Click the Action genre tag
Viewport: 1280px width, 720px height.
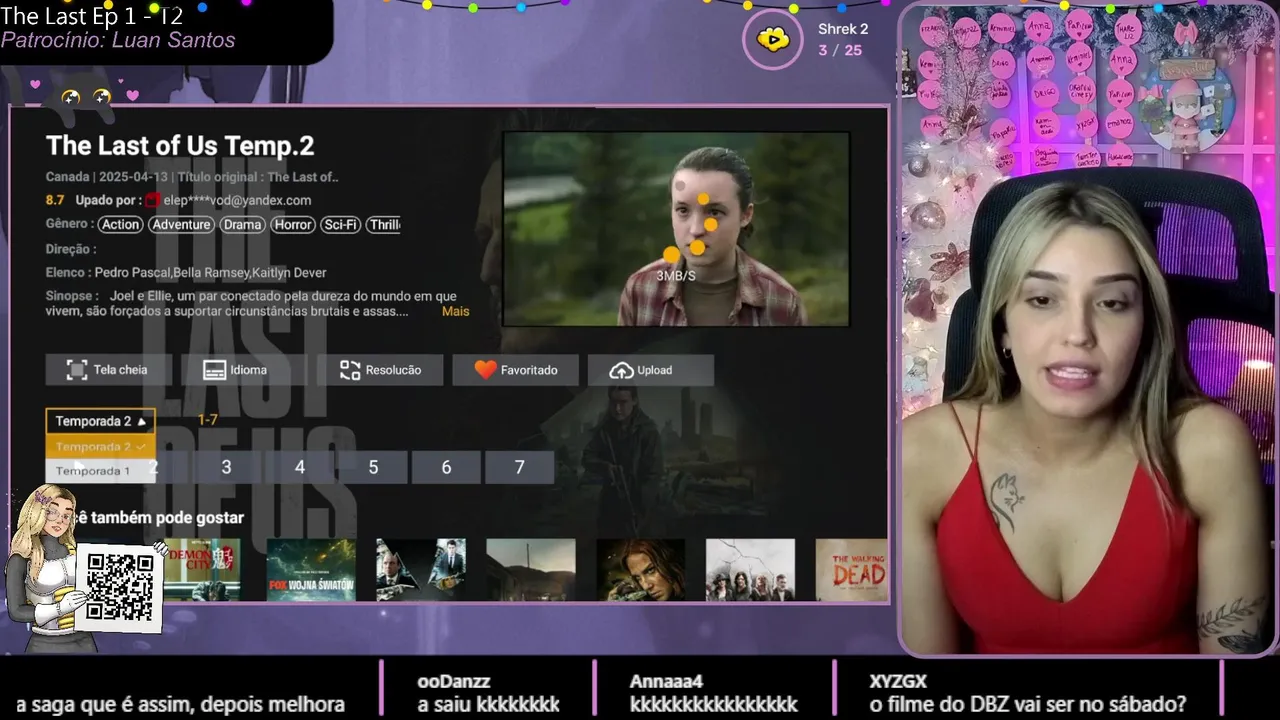(x=121, y=225)
